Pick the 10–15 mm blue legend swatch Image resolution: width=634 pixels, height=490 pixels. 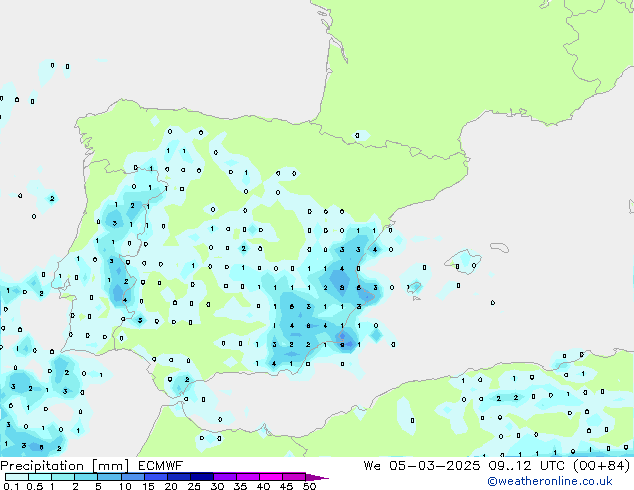pyautogui.click(x=132, y=477)
